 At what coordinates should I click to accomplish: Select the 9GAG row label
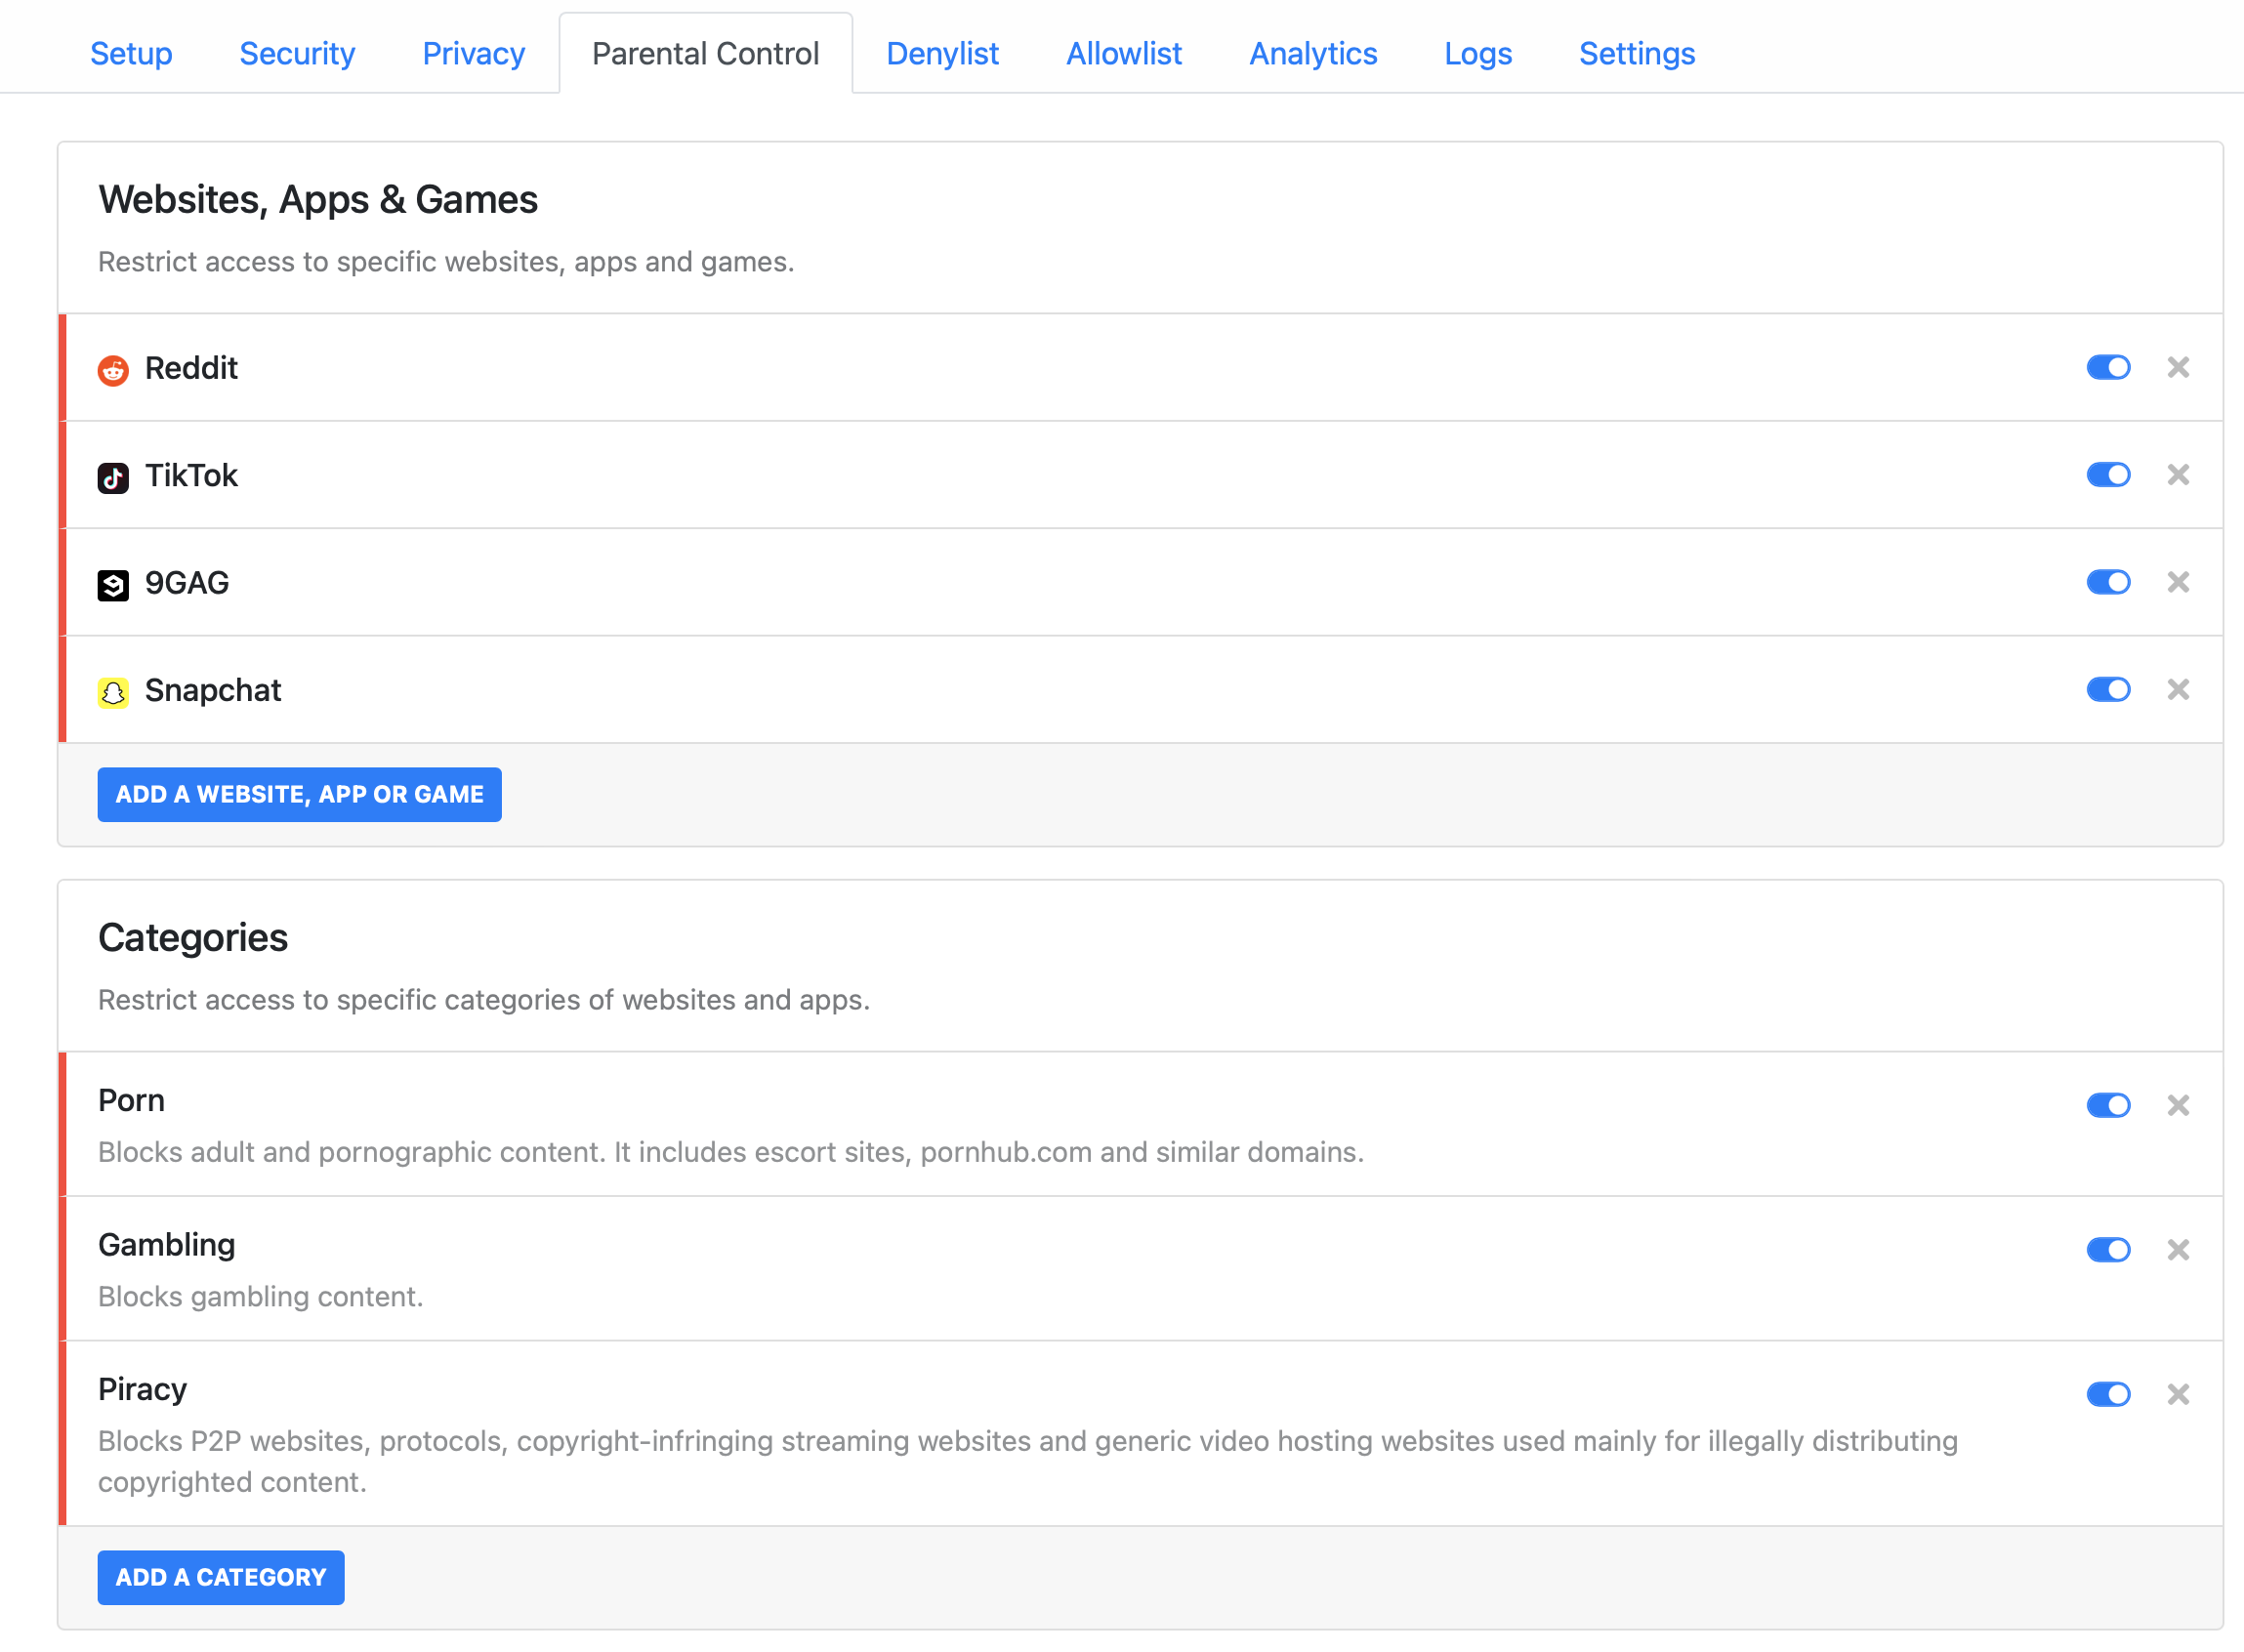[187, 582]
